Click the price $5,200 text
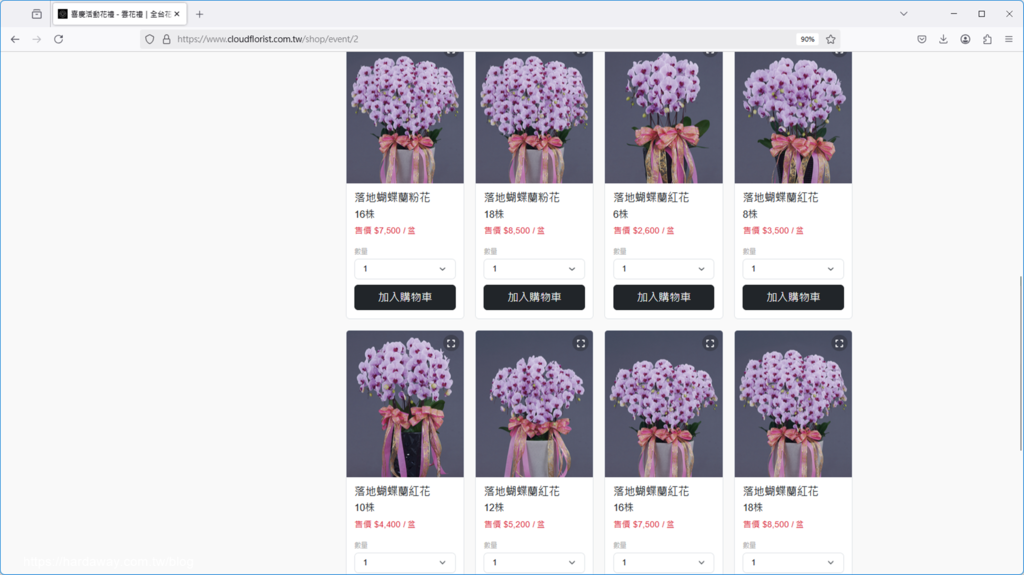Screen dimensions: 1024x575 517,524
